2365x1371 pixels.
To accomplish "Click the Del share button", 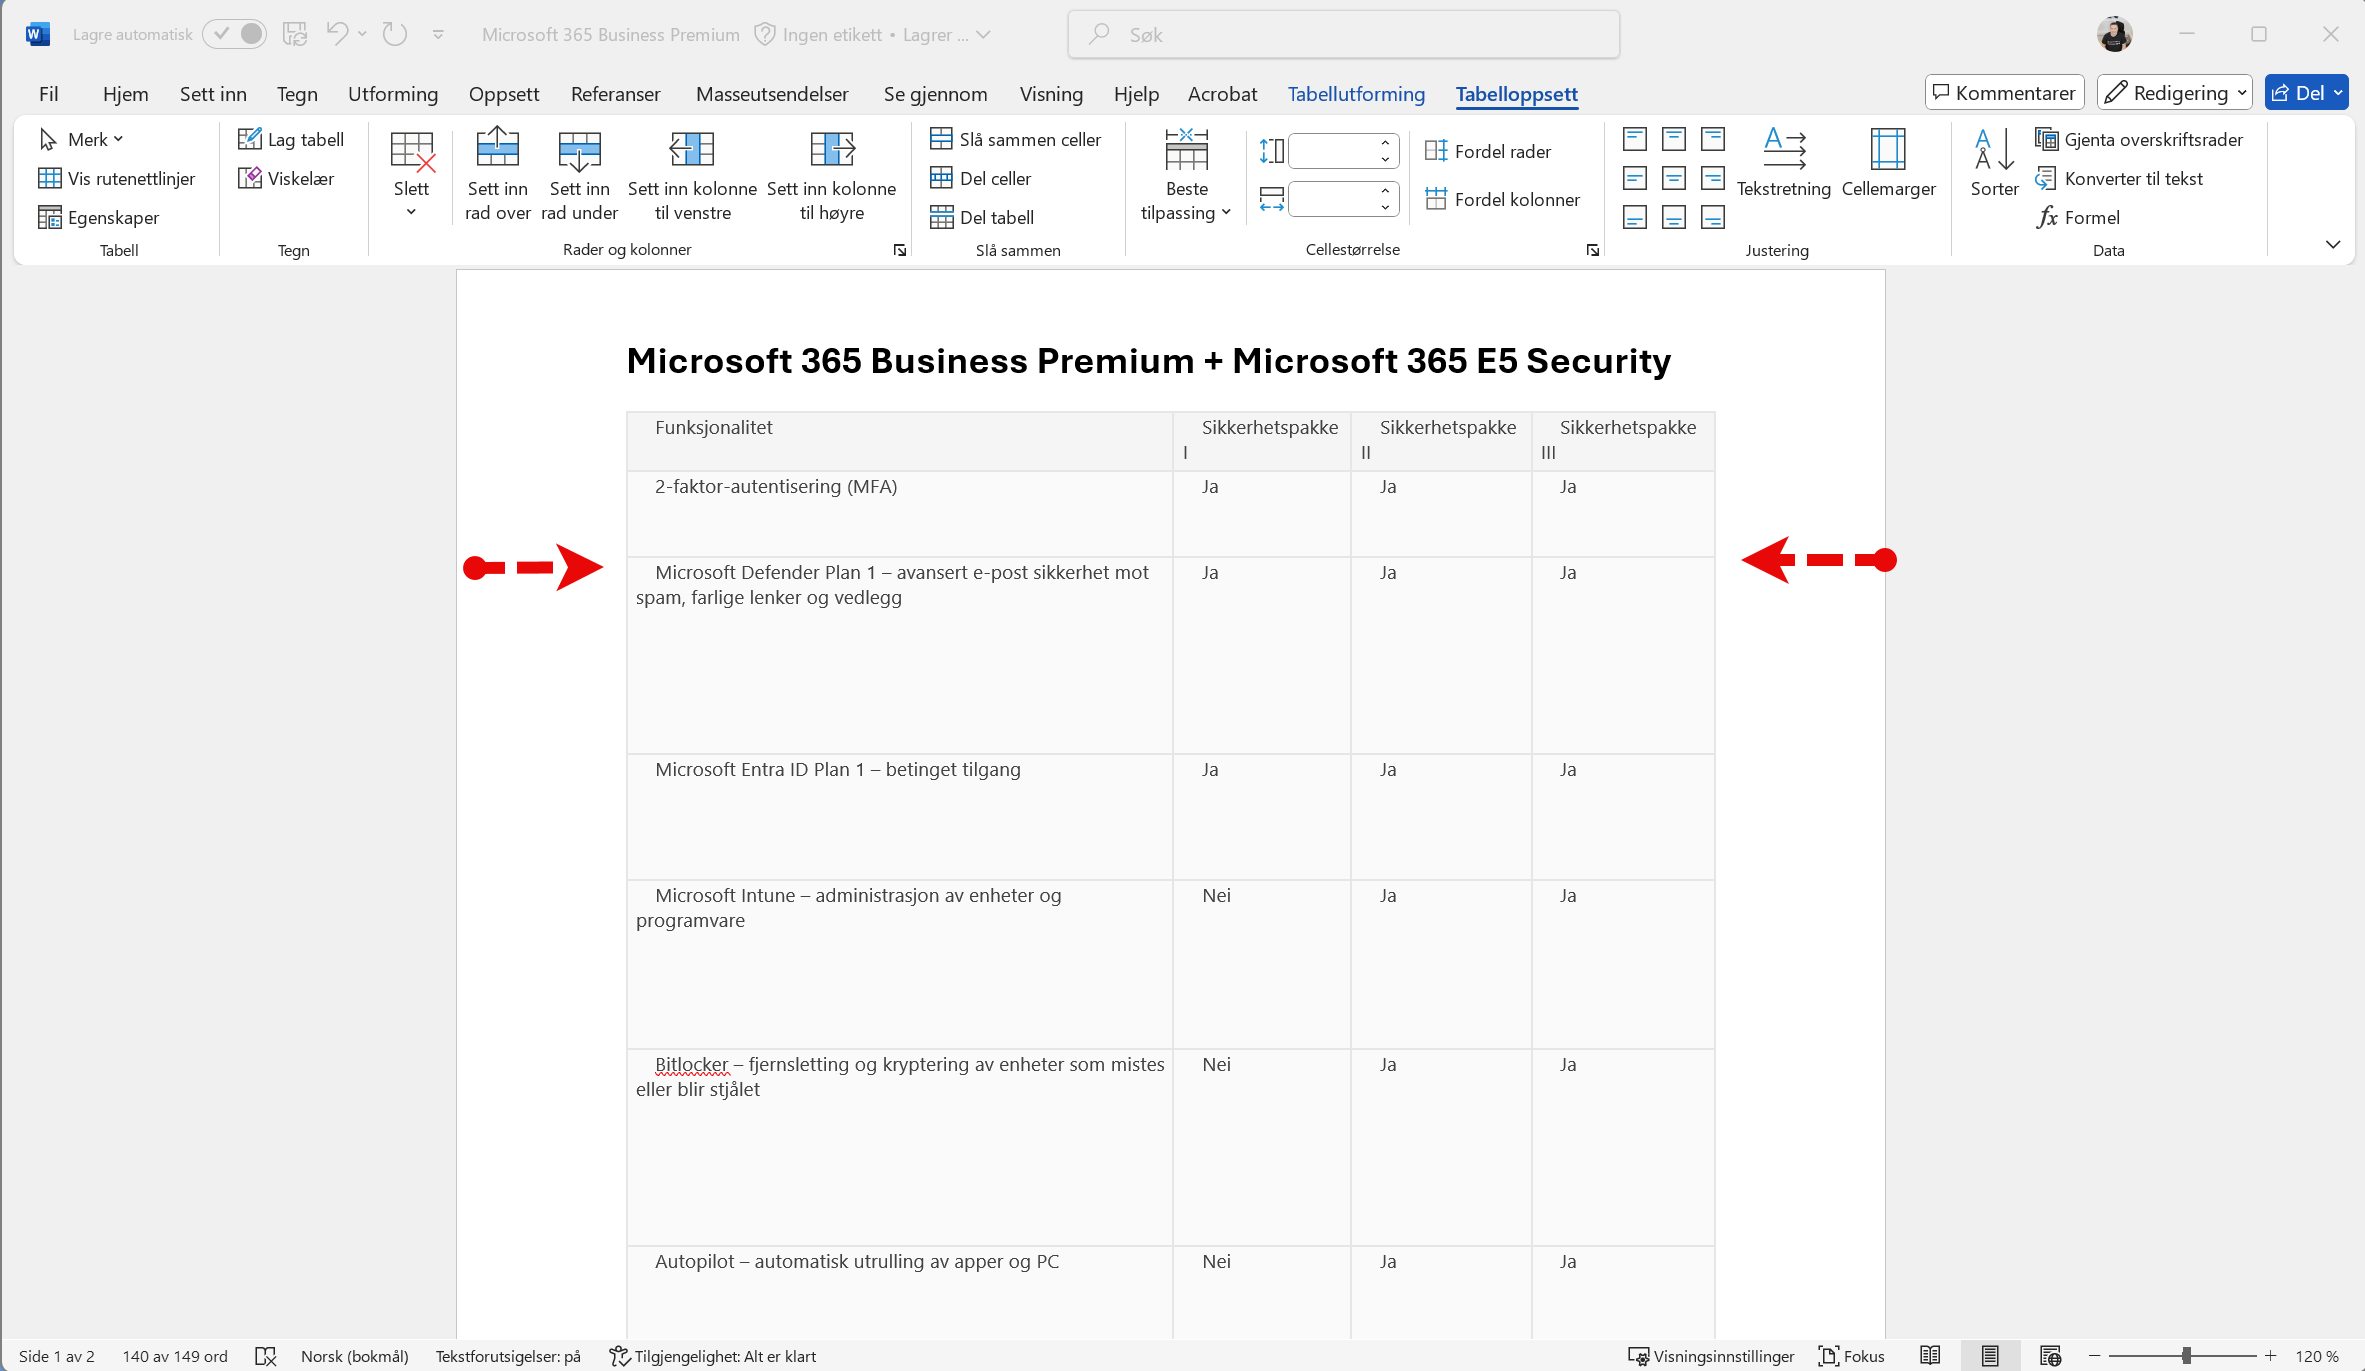I will 2297,92.
